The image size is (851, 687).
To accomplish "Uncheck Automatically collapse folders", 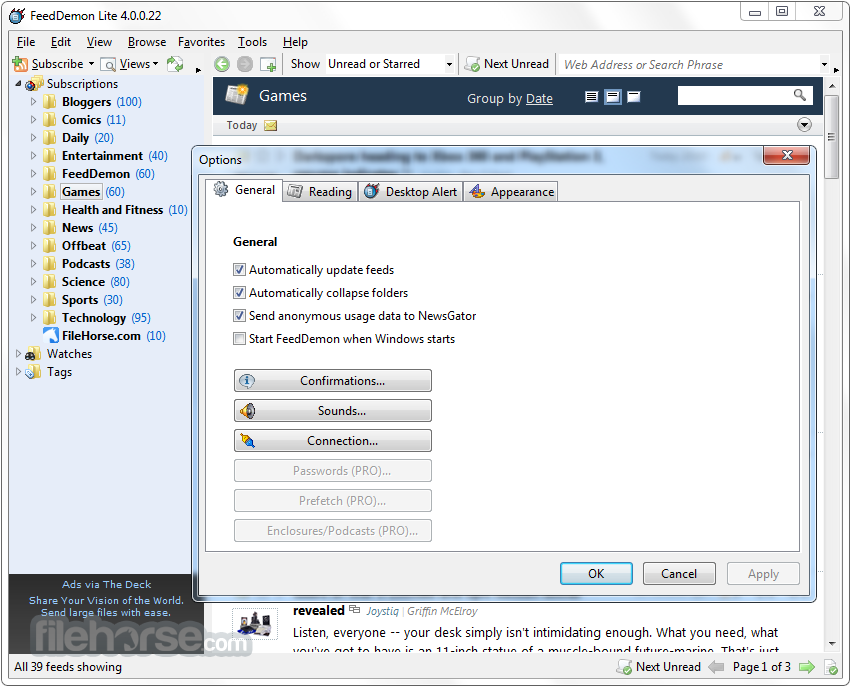I will (x=239, y=292).
